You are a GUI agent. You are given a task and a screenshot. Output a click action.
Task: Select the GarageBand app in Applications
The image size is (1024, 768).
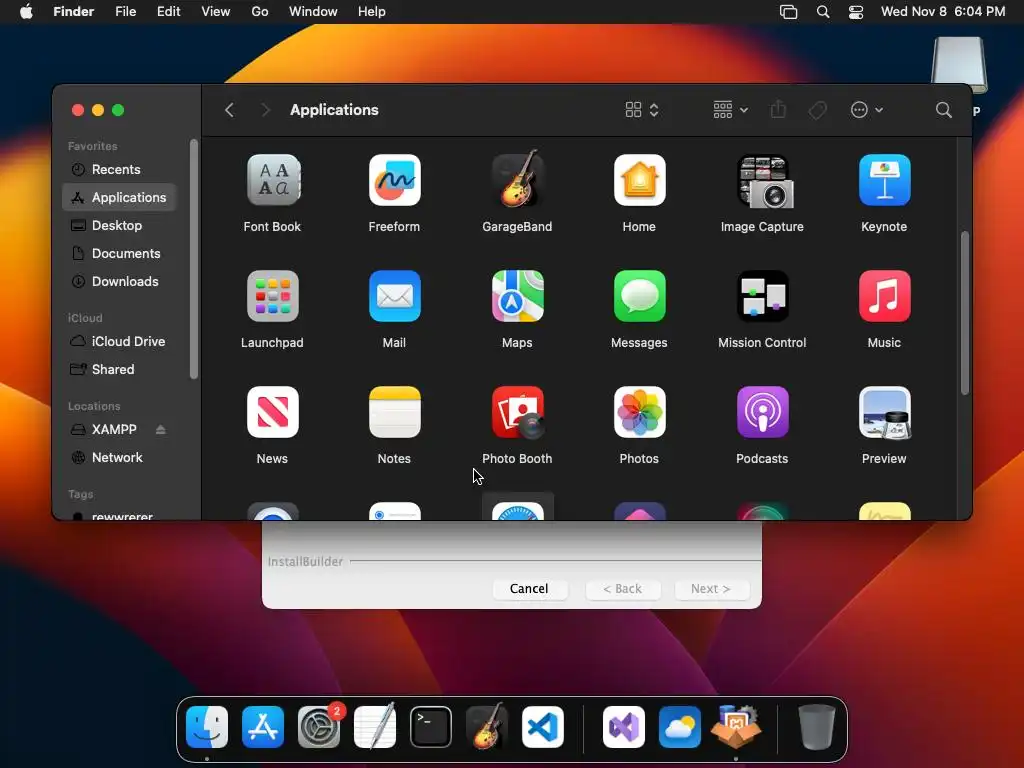point(517,179)
